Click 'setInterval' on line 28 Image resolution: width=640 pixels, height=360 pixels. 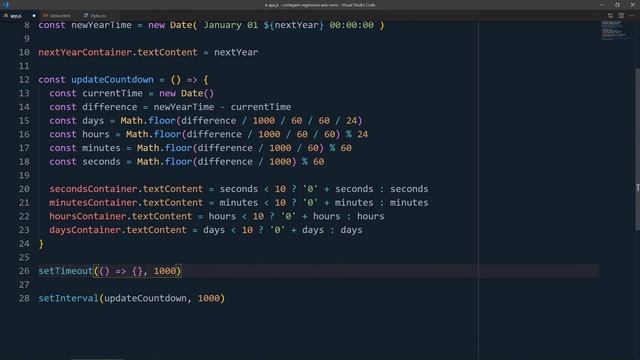(x=69, y=298)
